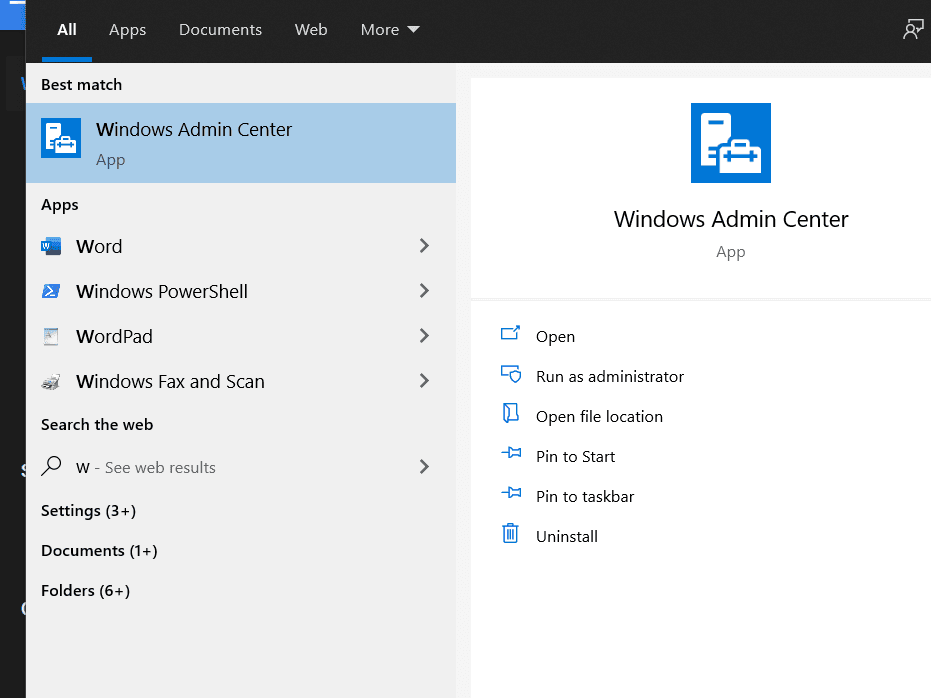Click the 'w - See web results' entry
The image size is (931, 698).
pyautogui.click(x=241, y=467)
